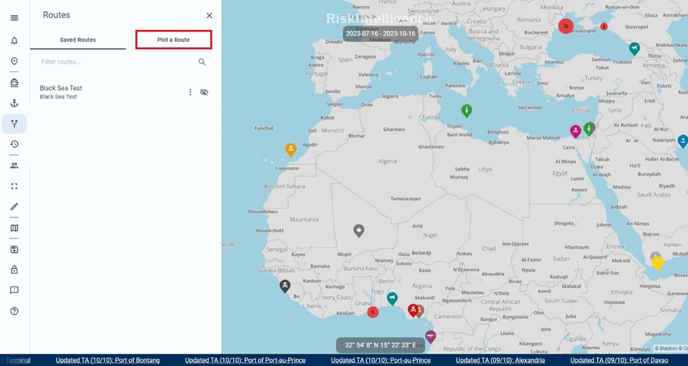
Task: Toggle visibility of Black Sea Test route
Action: [x=204, y=92]
